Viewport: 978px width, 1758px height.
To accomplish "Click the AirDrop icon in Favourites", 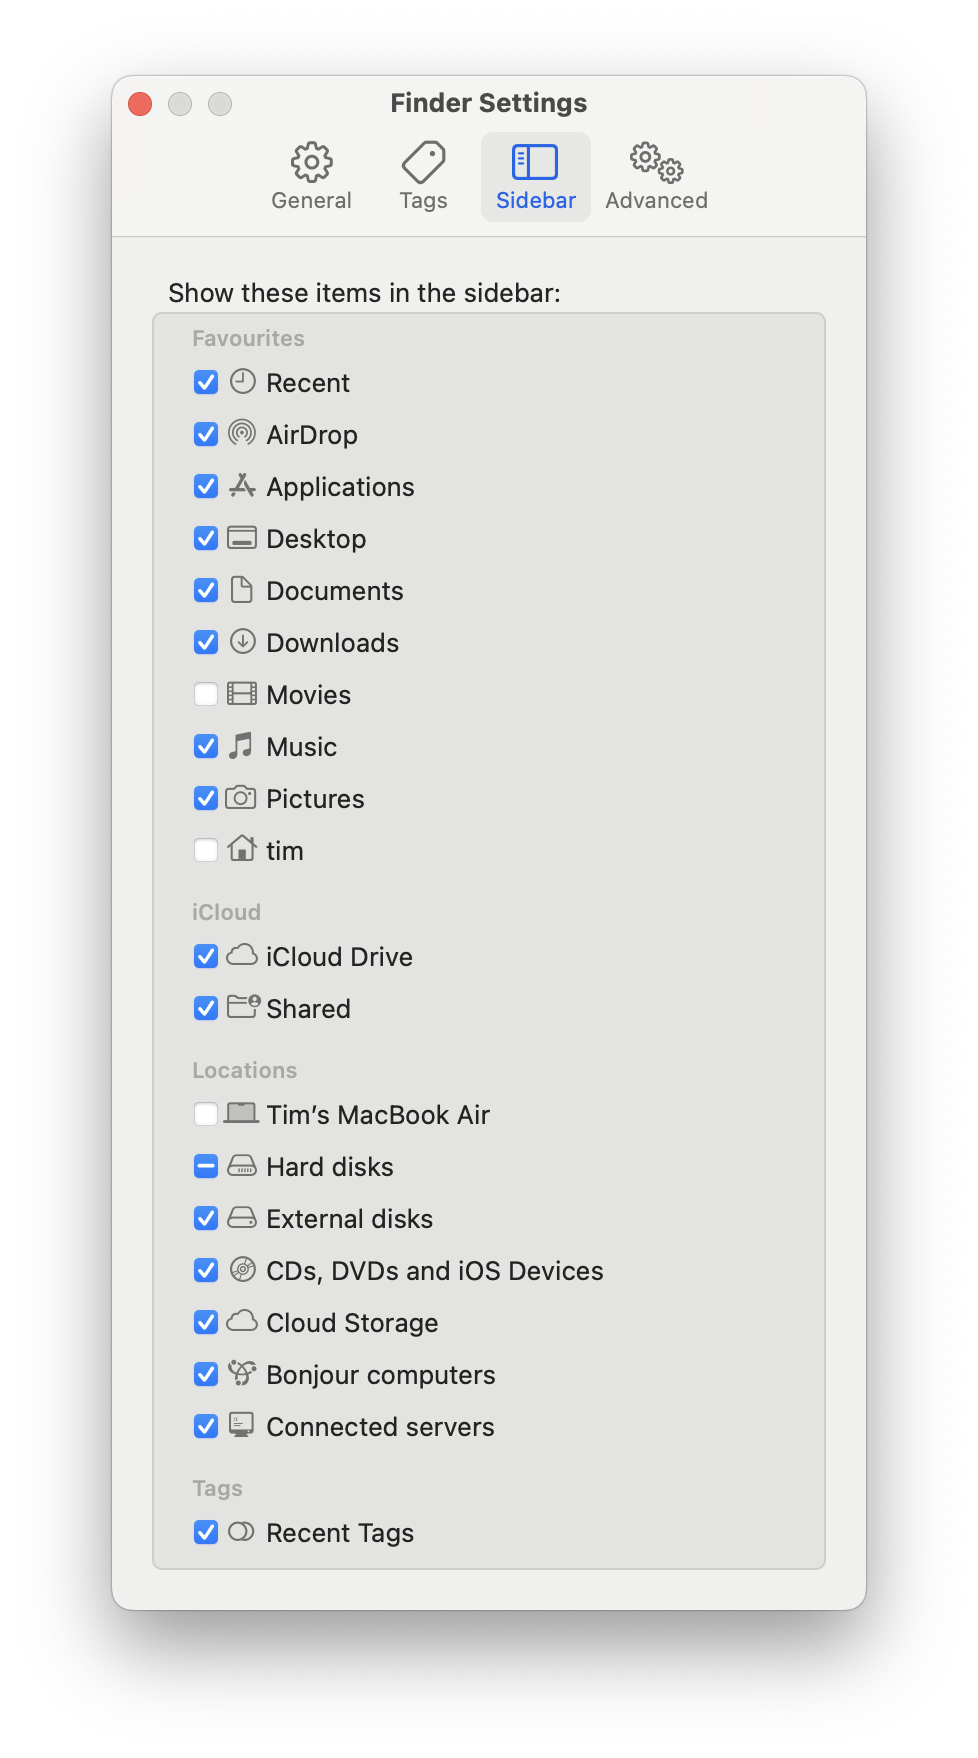I will [x=242, y=433].
